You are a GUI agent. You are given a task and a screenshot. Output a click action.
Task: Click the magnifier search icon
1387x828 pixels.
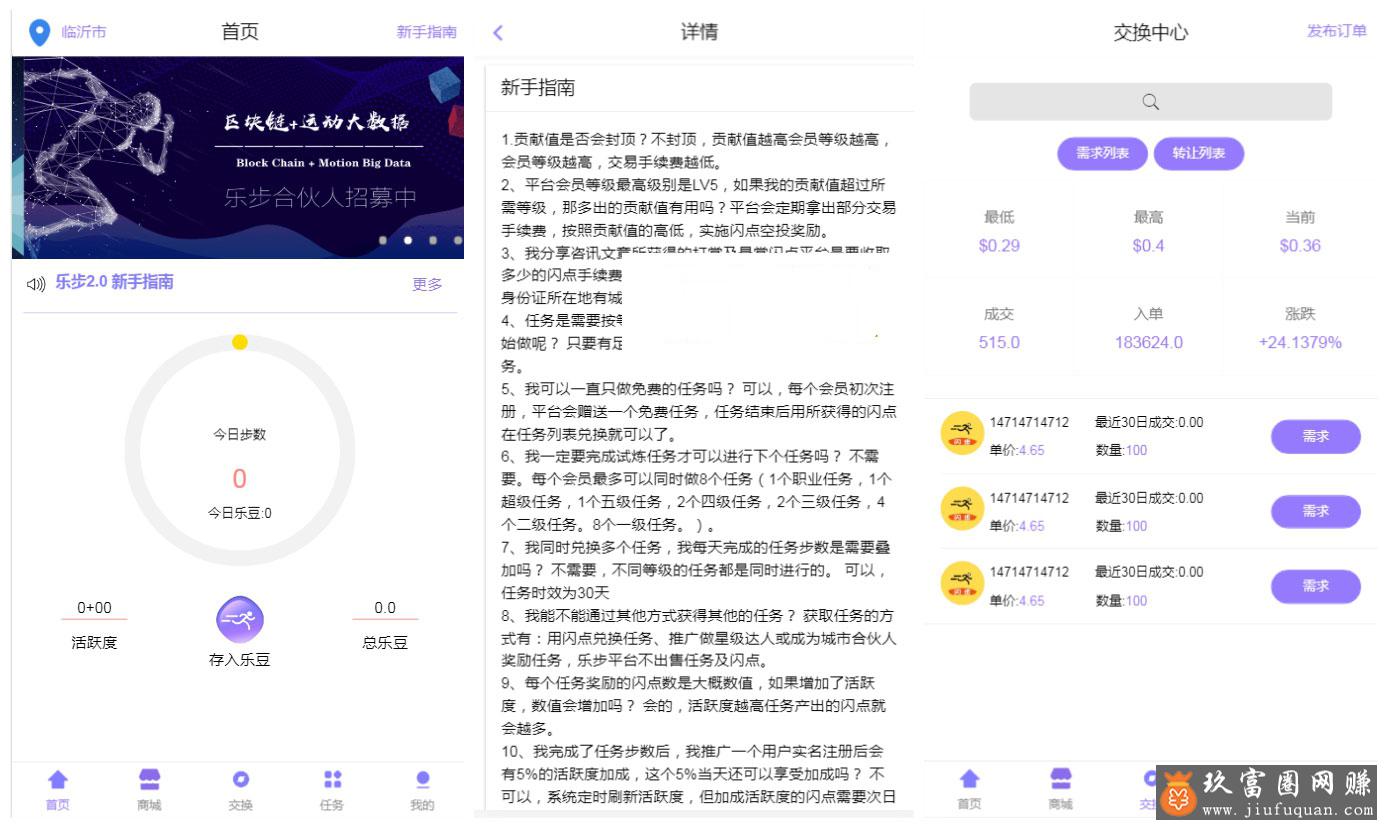click(1150, 101)
